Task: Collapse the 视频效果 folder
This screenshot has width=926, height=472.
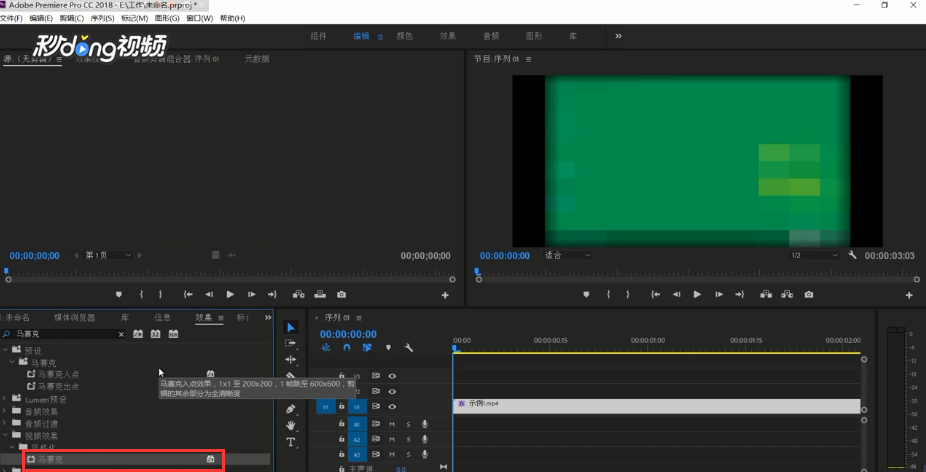Action: pyautogui.click(x=5, y=435)
